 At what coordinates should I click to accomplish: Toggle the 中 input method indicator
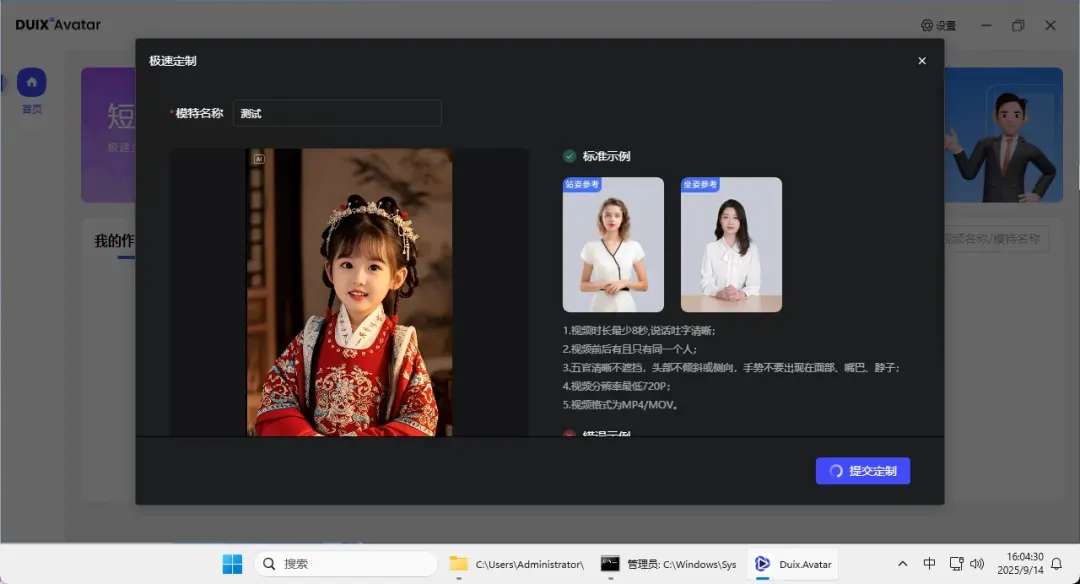(929, 564)
